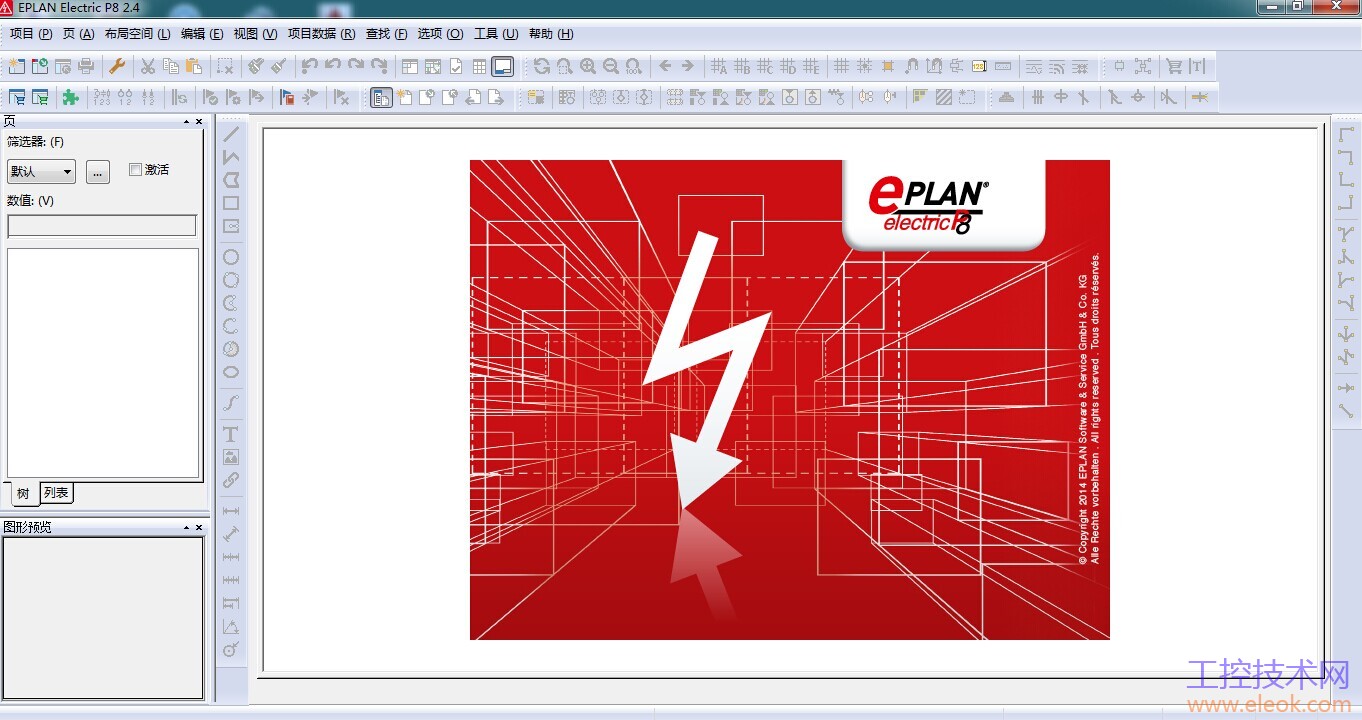Viewport: 1362px width, 720px height.
Task: Close the 页 navigator panel
Action: 199,121
